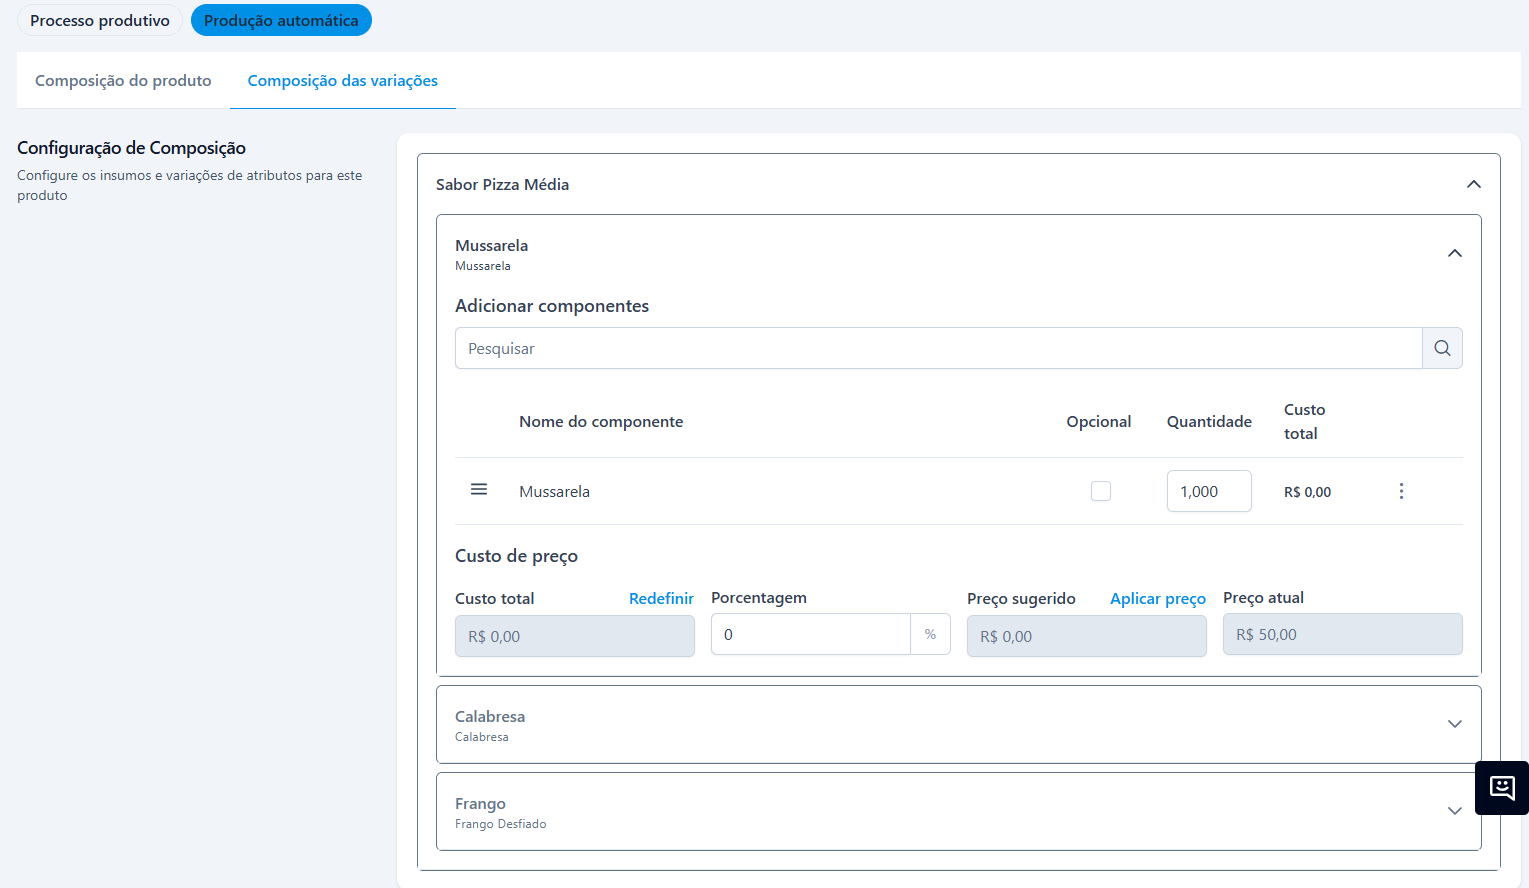Screen dimensions: 1529x888
Task: Select the Composição das variações tab
Action: coord(342,81)
